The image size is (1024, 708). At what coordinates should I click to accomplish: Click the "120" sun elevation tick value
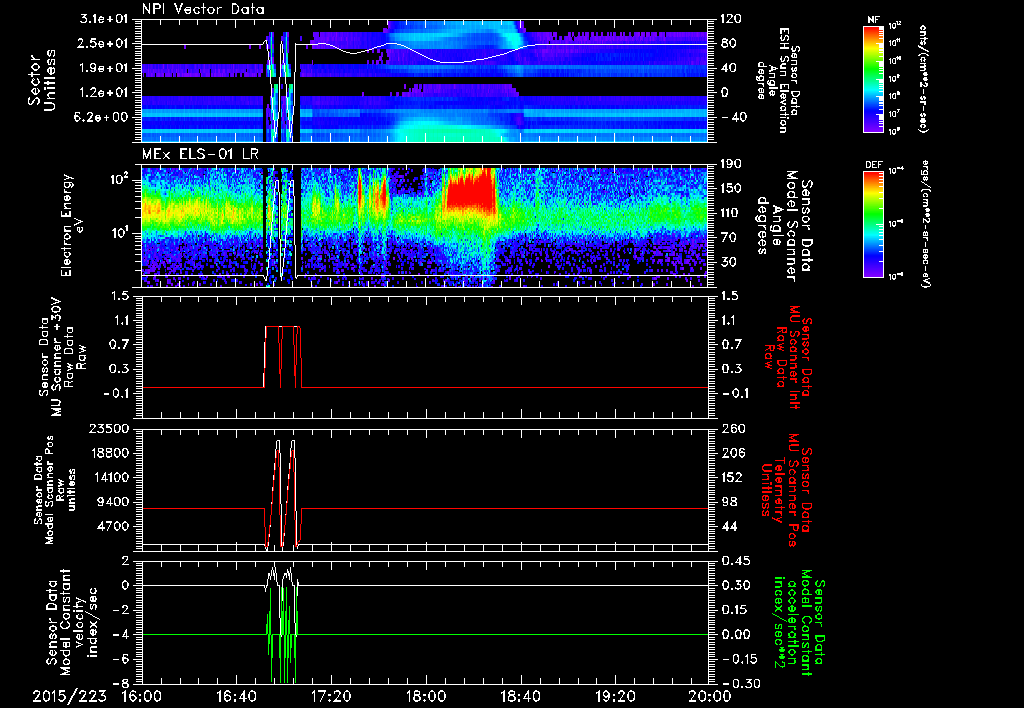pos(731,20)
